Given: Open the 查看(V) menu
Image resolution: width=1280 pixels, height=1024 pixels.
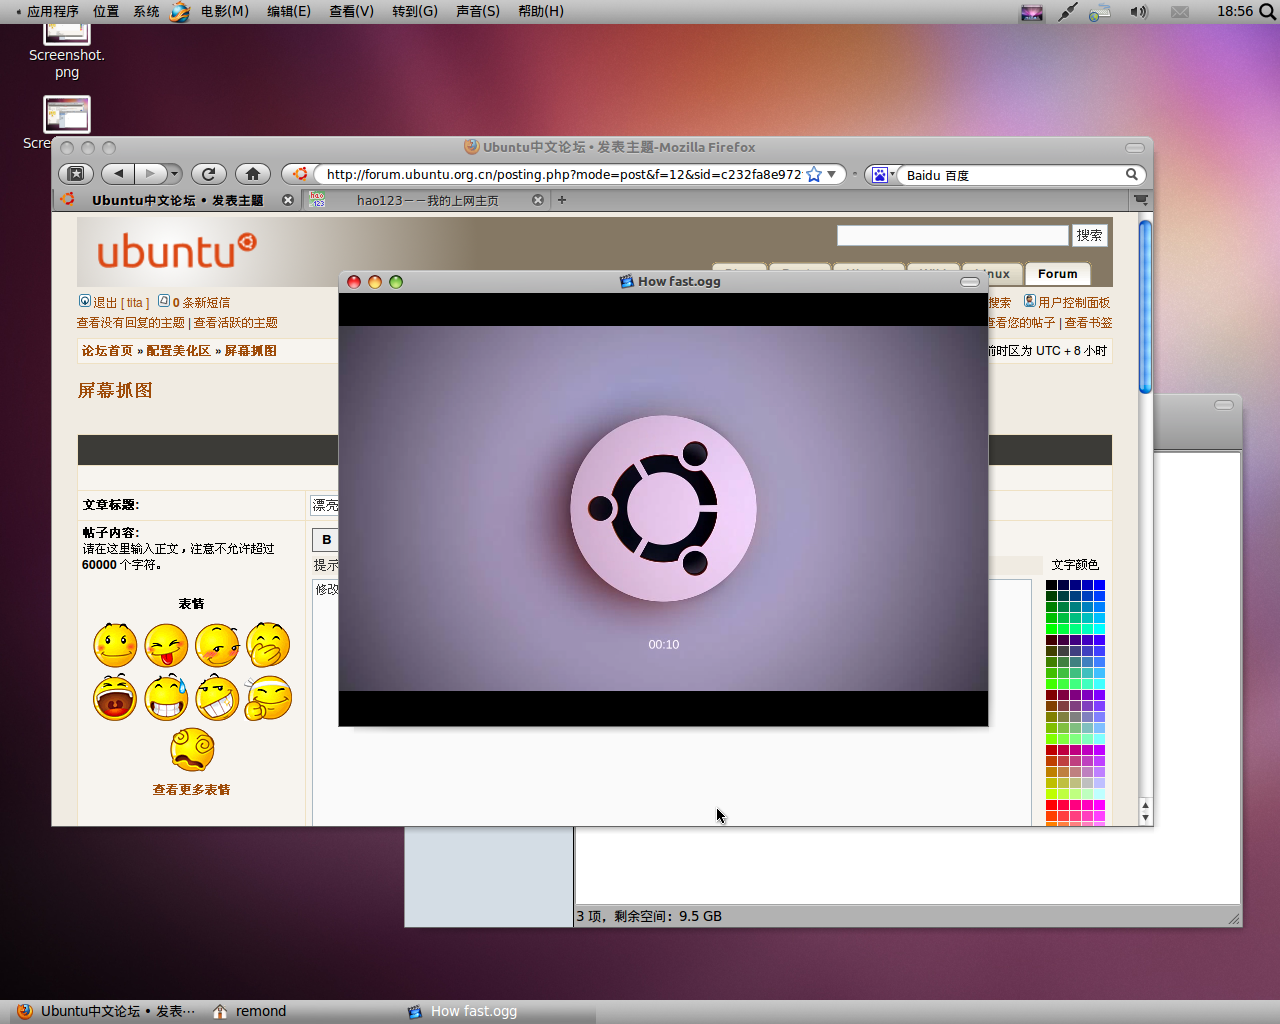Looking at the screenshot, I should pos(351,11).
